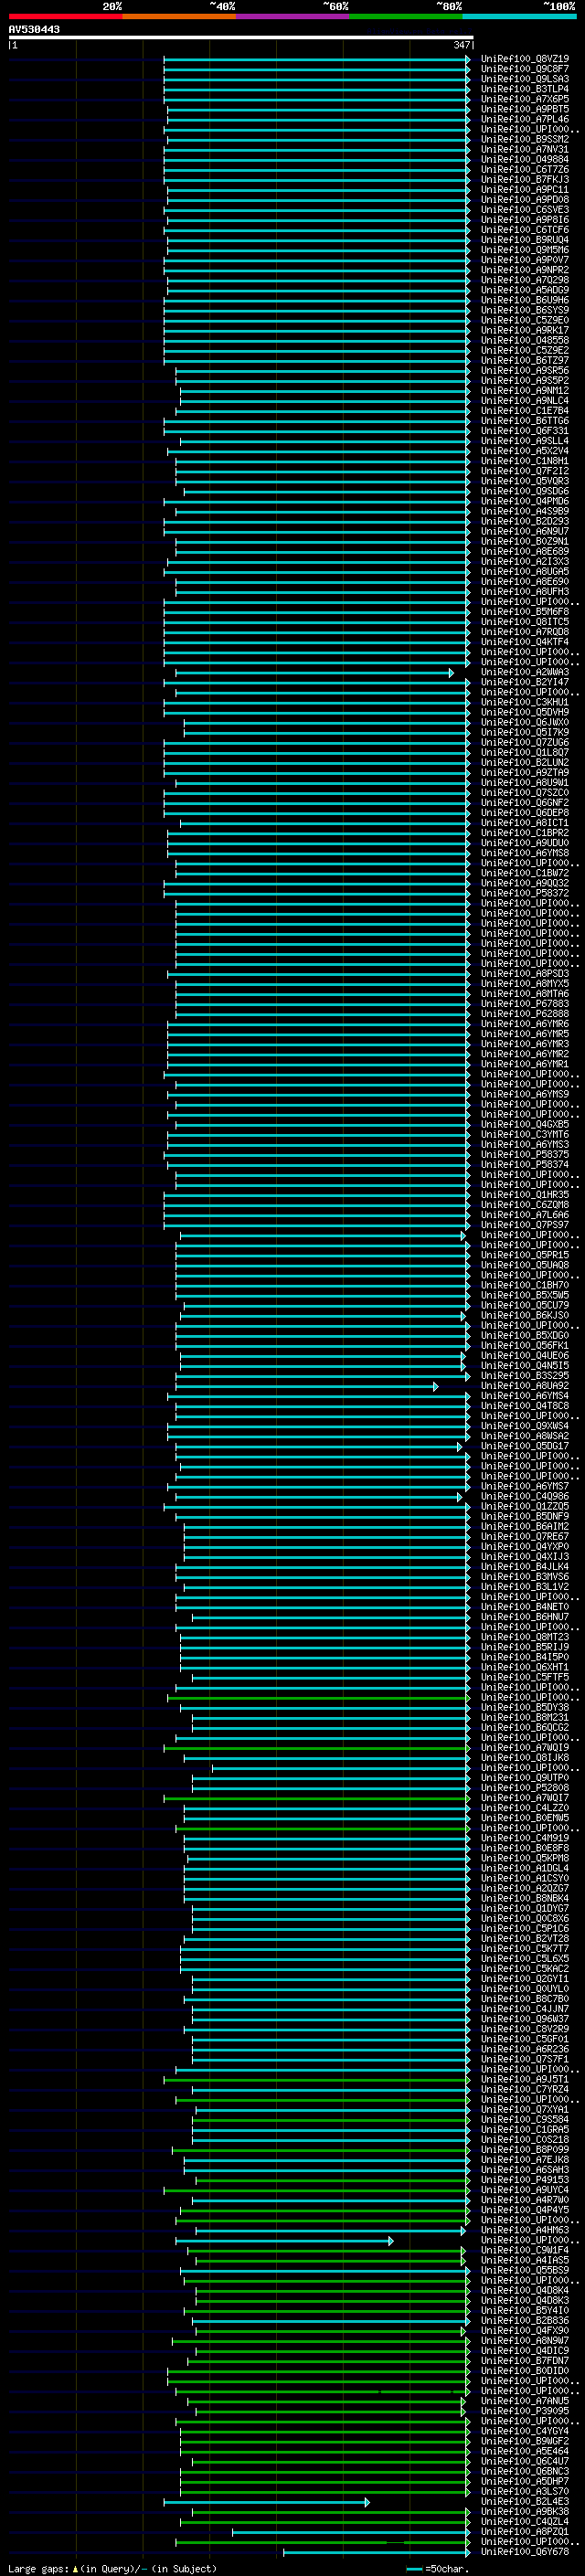The image size is (585, 2576).
Task: Click the alignment bar for UniRef100_A7PL46
Action: coord(318,120)
